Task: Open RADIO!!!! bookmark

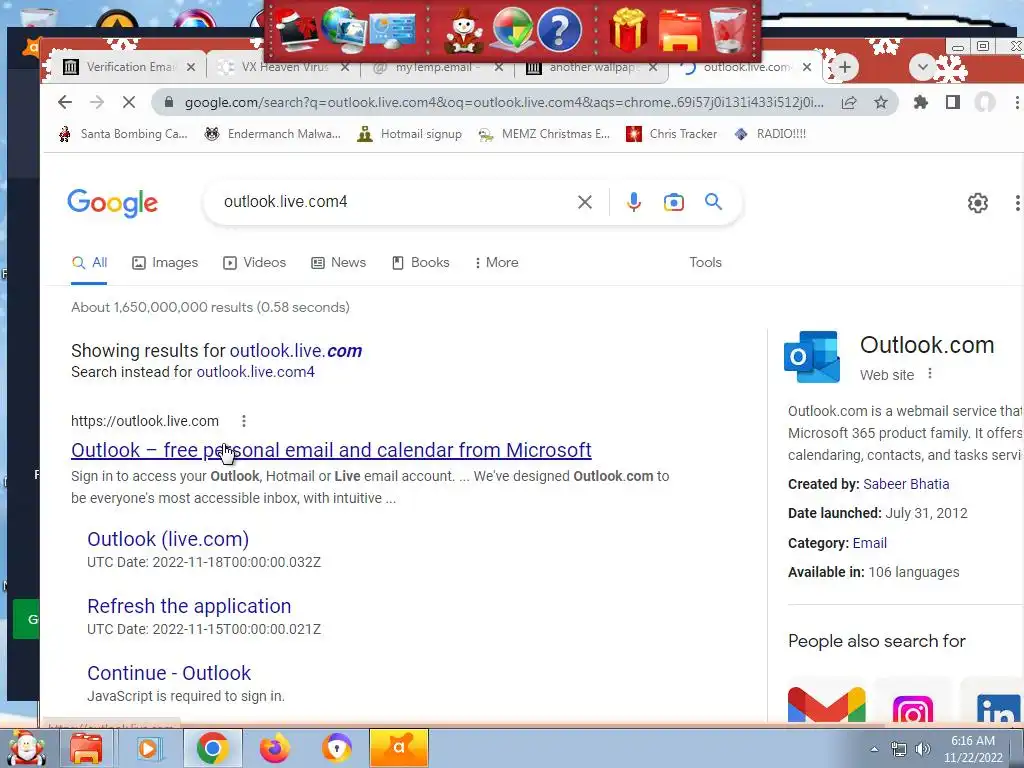Action: tap(770, 134)
